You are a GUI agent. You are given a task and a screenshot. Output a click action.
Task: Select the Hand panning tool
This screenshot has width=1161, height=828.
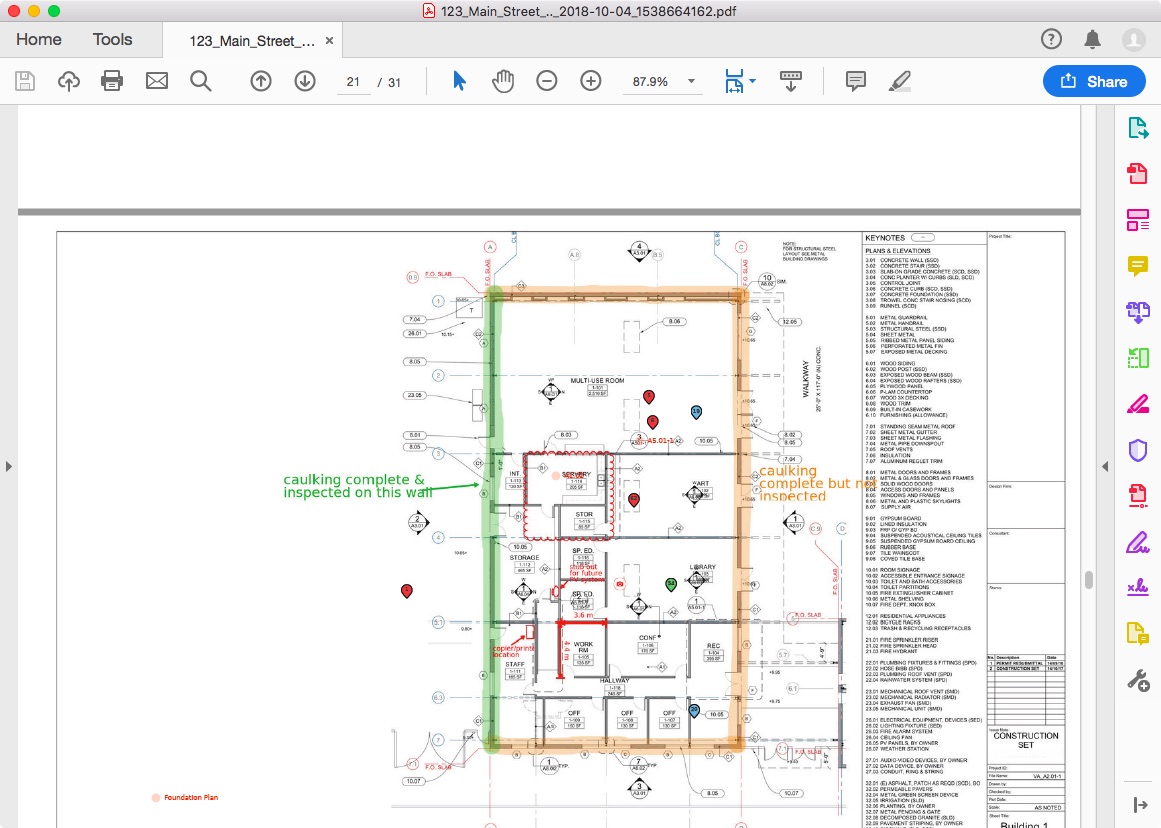click(503, 81)
